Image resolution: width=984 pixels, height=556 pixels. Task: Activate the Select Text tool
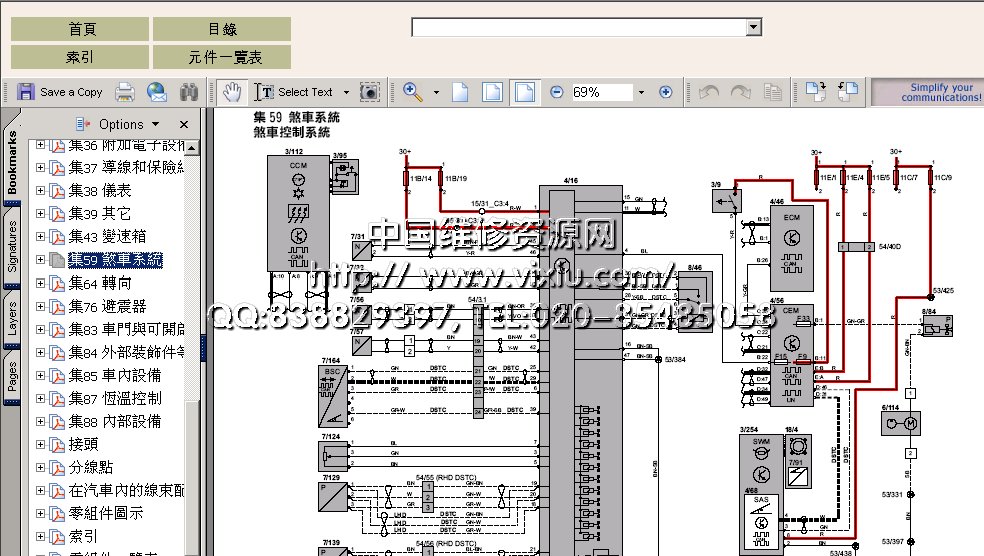pos(295,92)
